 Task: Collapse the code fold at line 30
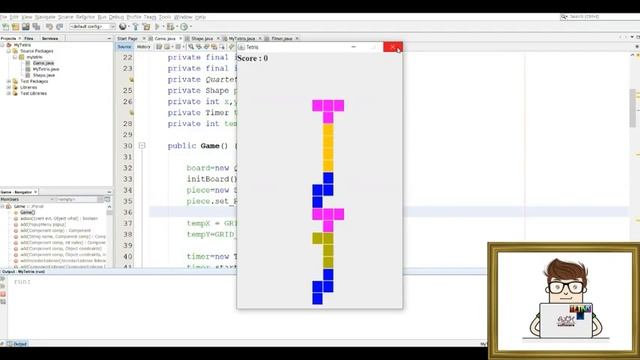pyautogui.click(x=142, y=146)
